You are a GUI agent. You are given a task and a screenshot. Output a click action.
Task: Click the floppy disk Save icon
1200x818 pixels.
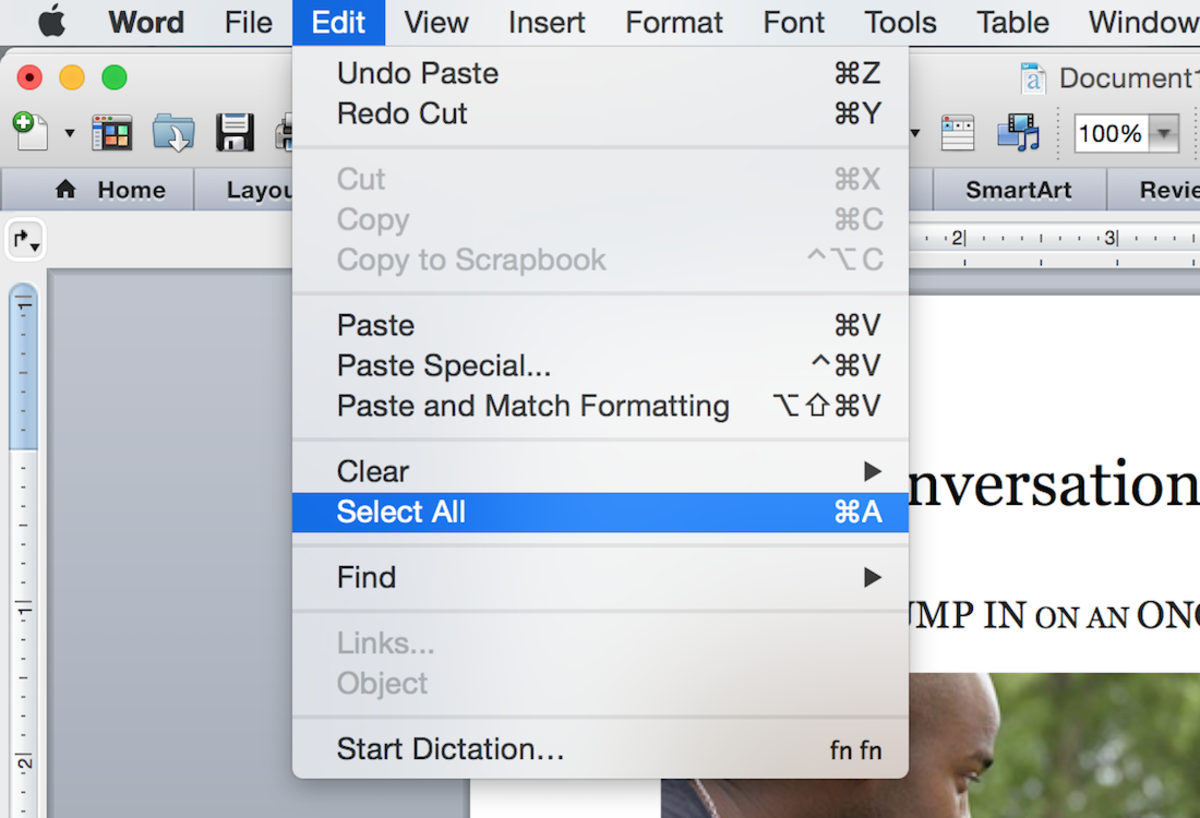pos(235,132)
